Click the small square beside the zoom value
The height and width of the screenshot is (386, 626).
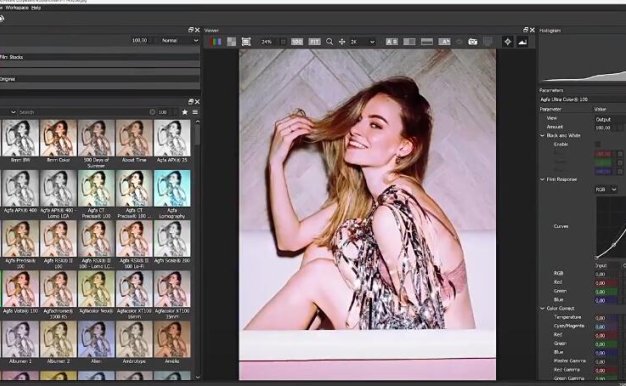pyautogui.click(x=283, y=42)
